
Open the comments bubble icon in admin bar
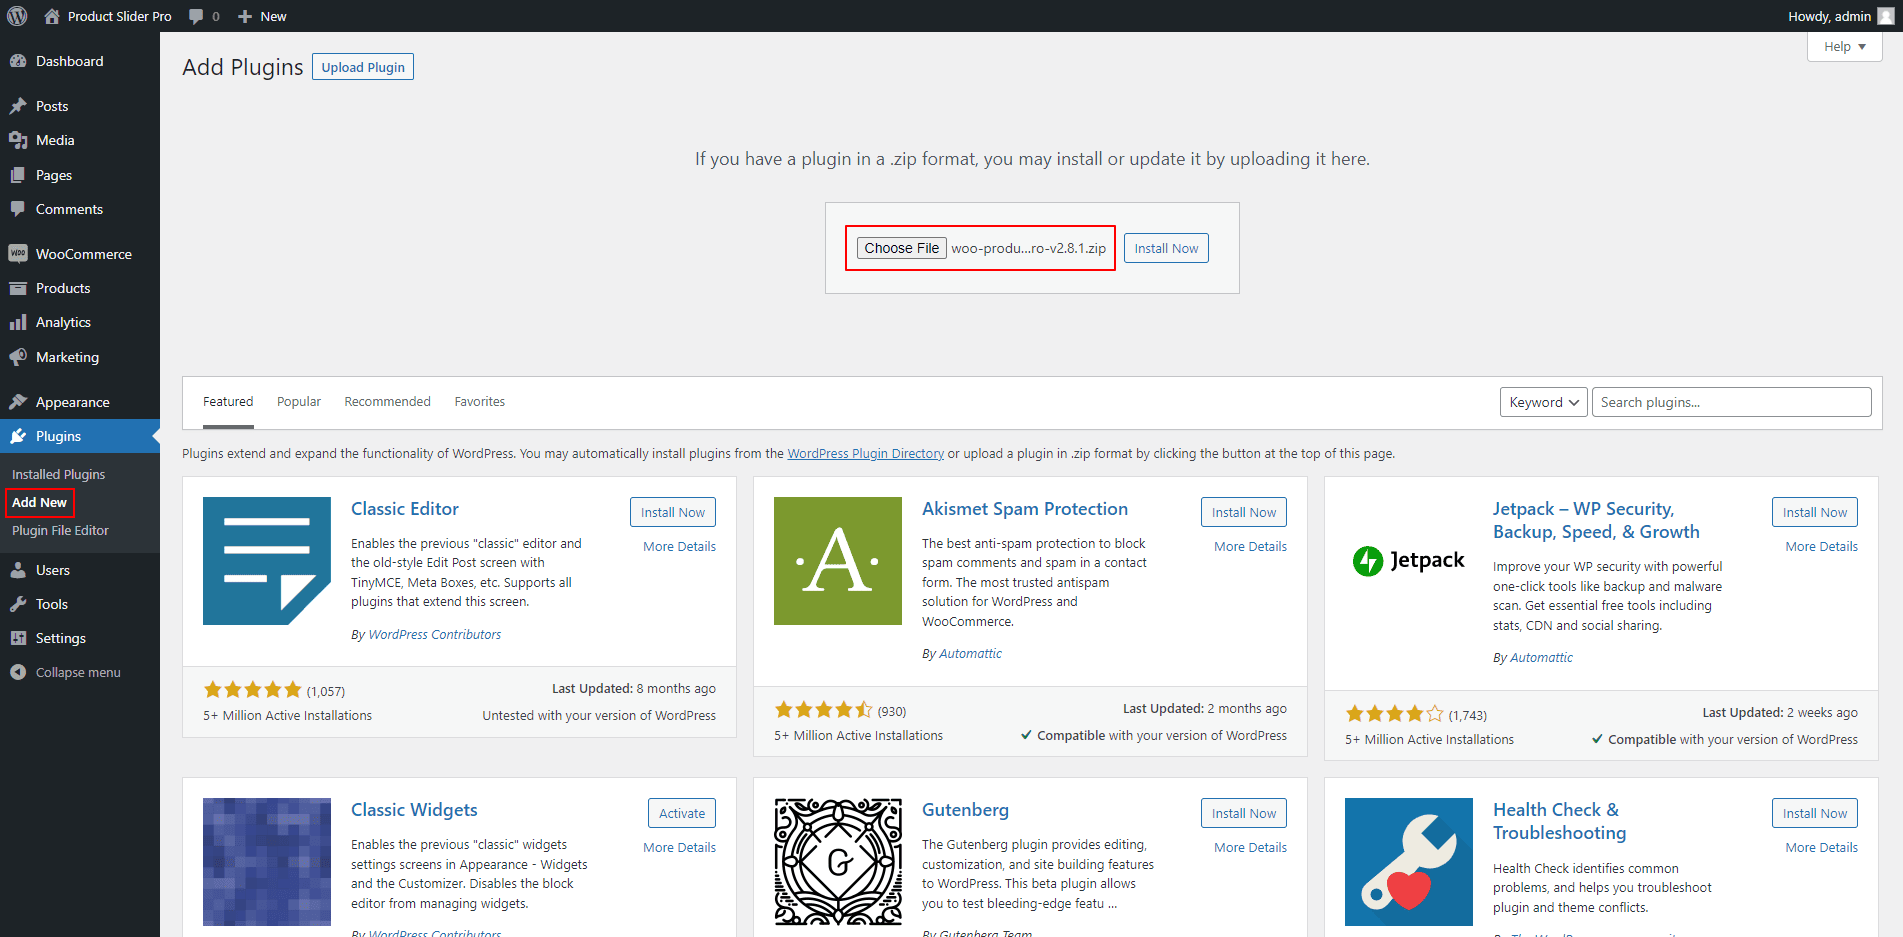coord(196,16)
